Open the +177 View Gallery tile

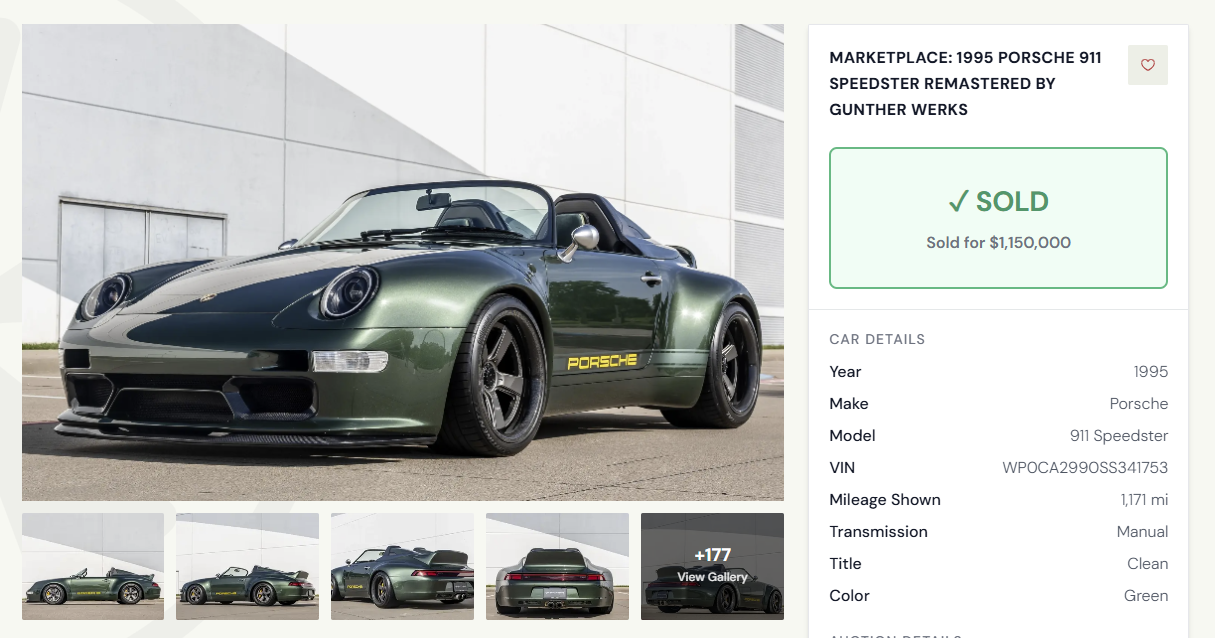pos(712,566)
